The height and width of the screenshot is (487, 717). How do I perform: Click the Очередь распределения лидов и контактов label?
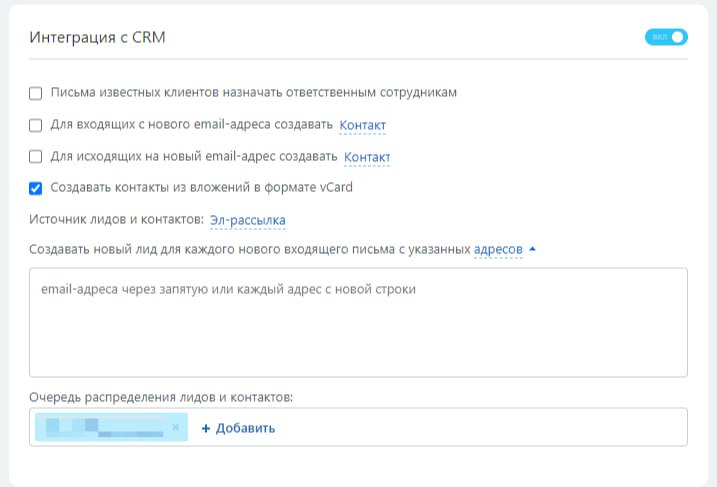point(161,397)
